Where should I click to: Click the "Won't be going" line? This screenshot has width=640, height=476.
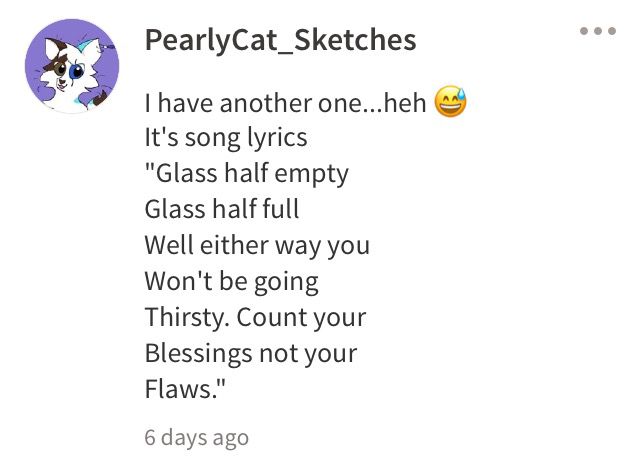(232, 282)
